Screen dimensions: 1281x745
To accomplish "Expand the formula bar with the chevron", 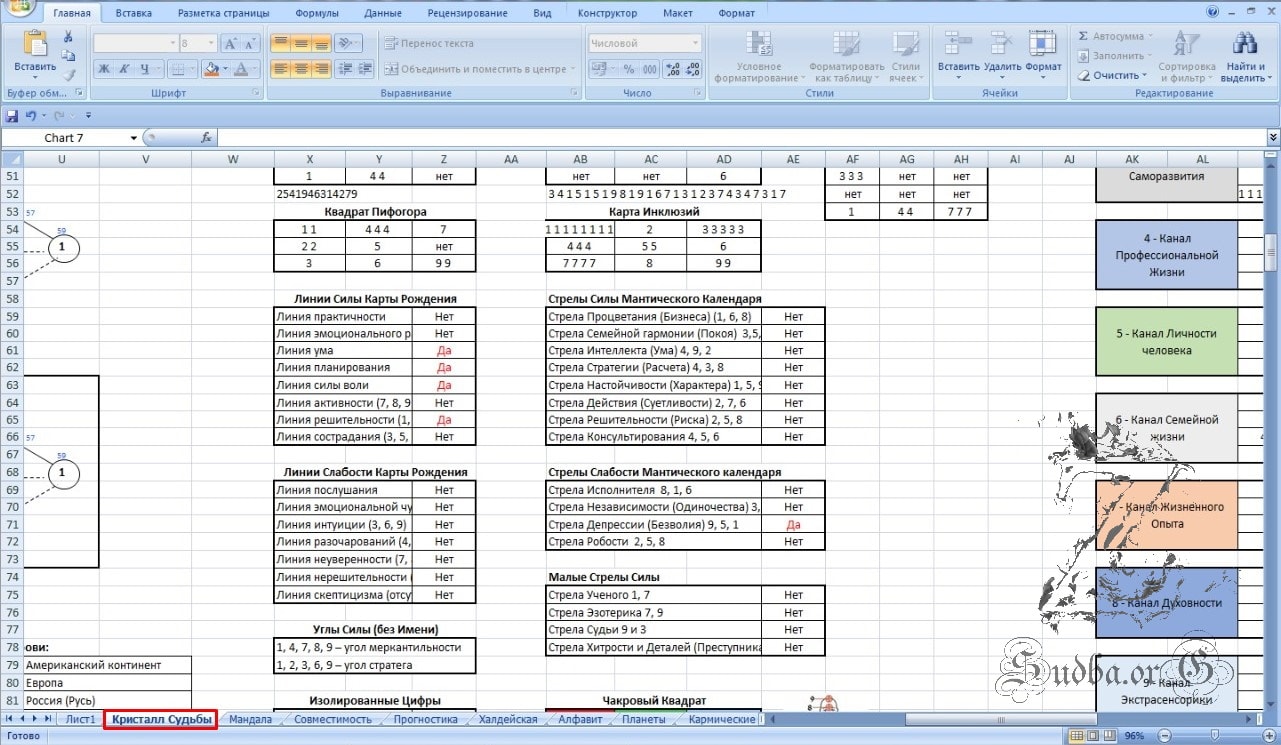I will [x=1272, y=138].
